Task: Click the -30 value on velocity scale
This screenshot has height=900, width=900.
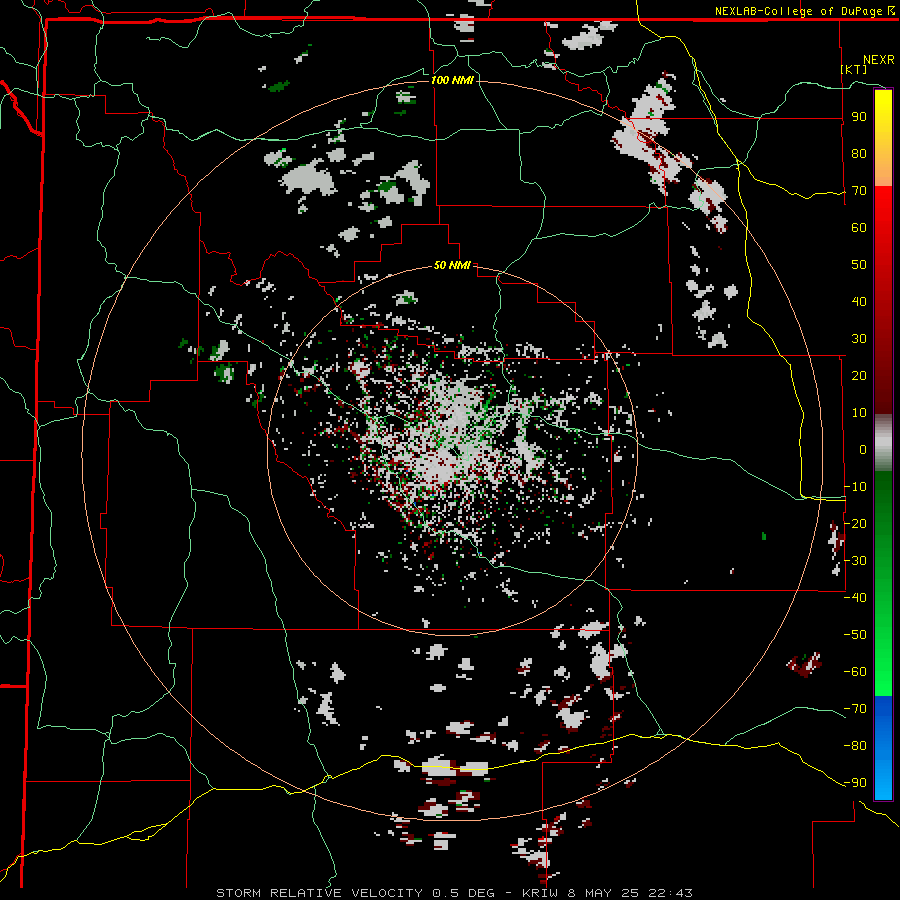Action: click(x=855, y=561)
